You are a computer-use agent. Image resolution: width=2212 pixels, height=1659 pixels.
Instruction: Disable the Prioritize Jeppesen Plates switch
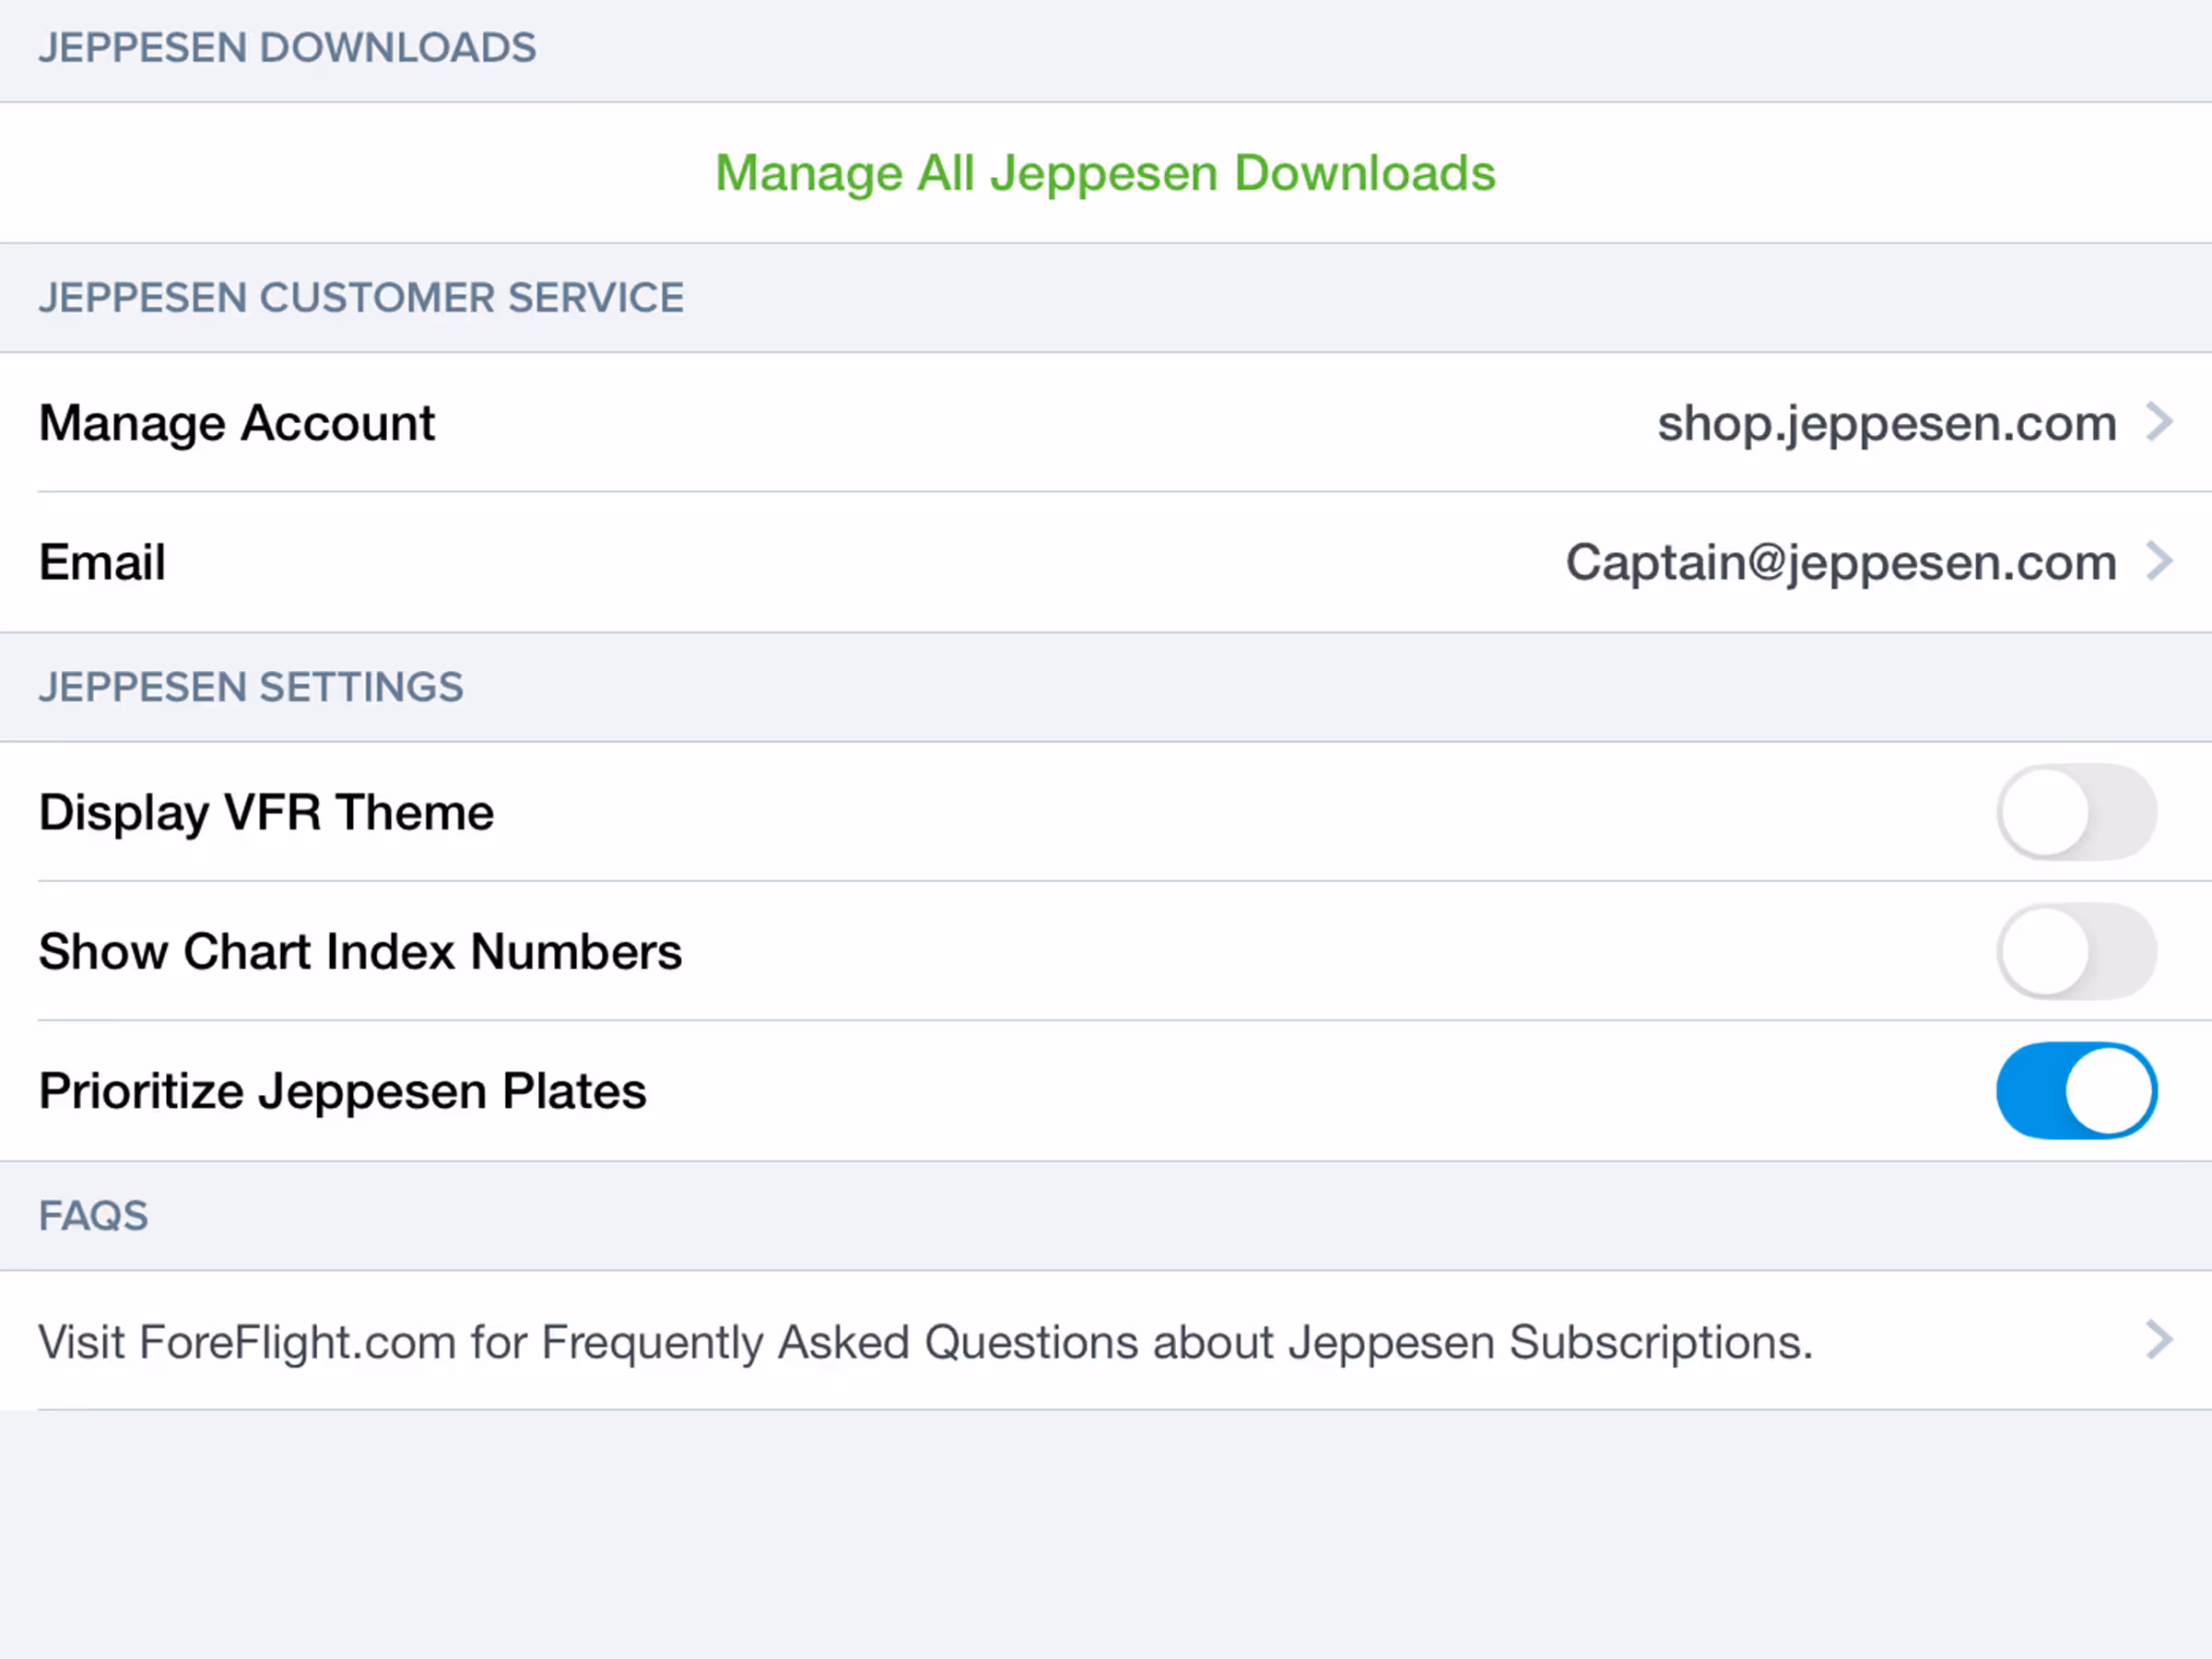pyautogui.click(x=2077, y=1091)
